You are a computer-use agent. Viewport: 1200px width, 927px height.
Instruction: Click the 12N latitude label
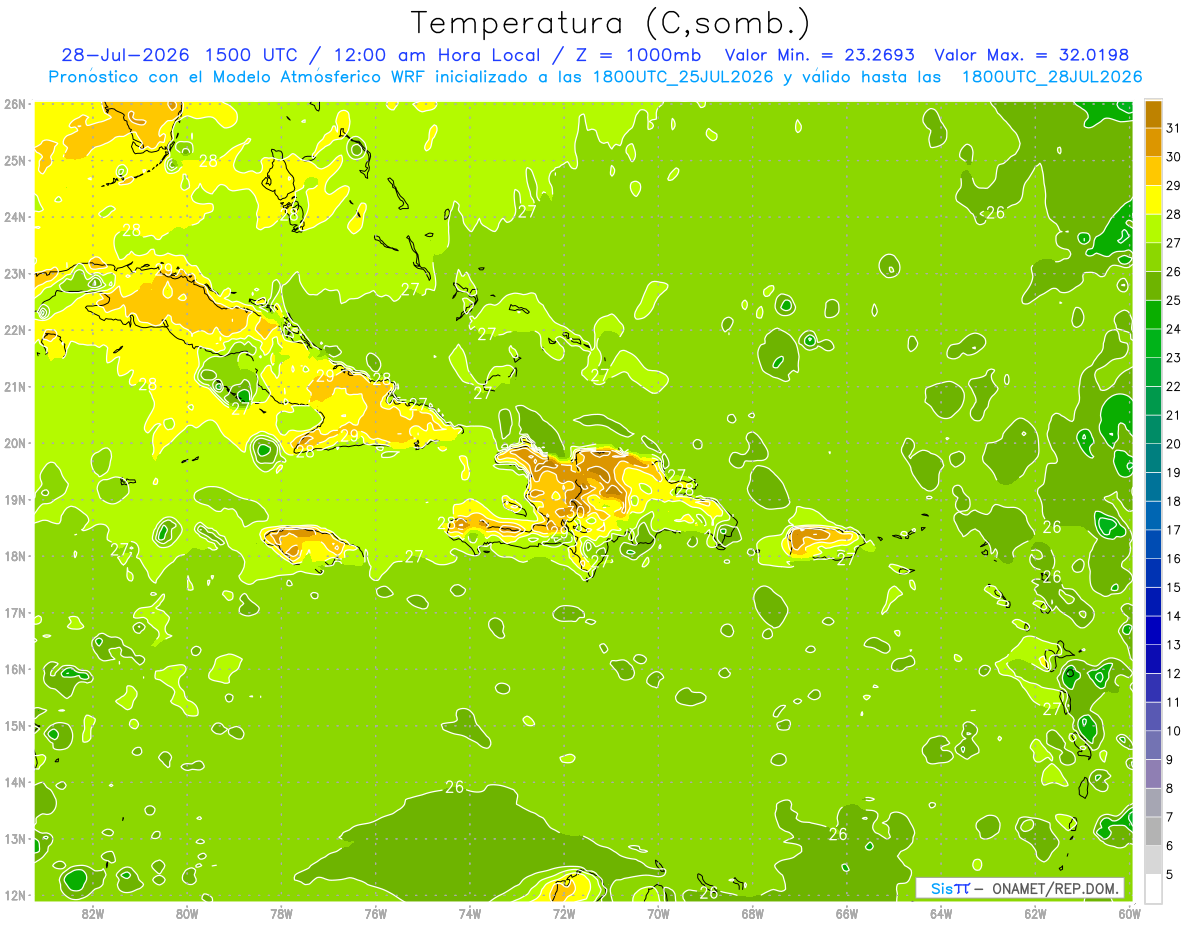(14, 895)
